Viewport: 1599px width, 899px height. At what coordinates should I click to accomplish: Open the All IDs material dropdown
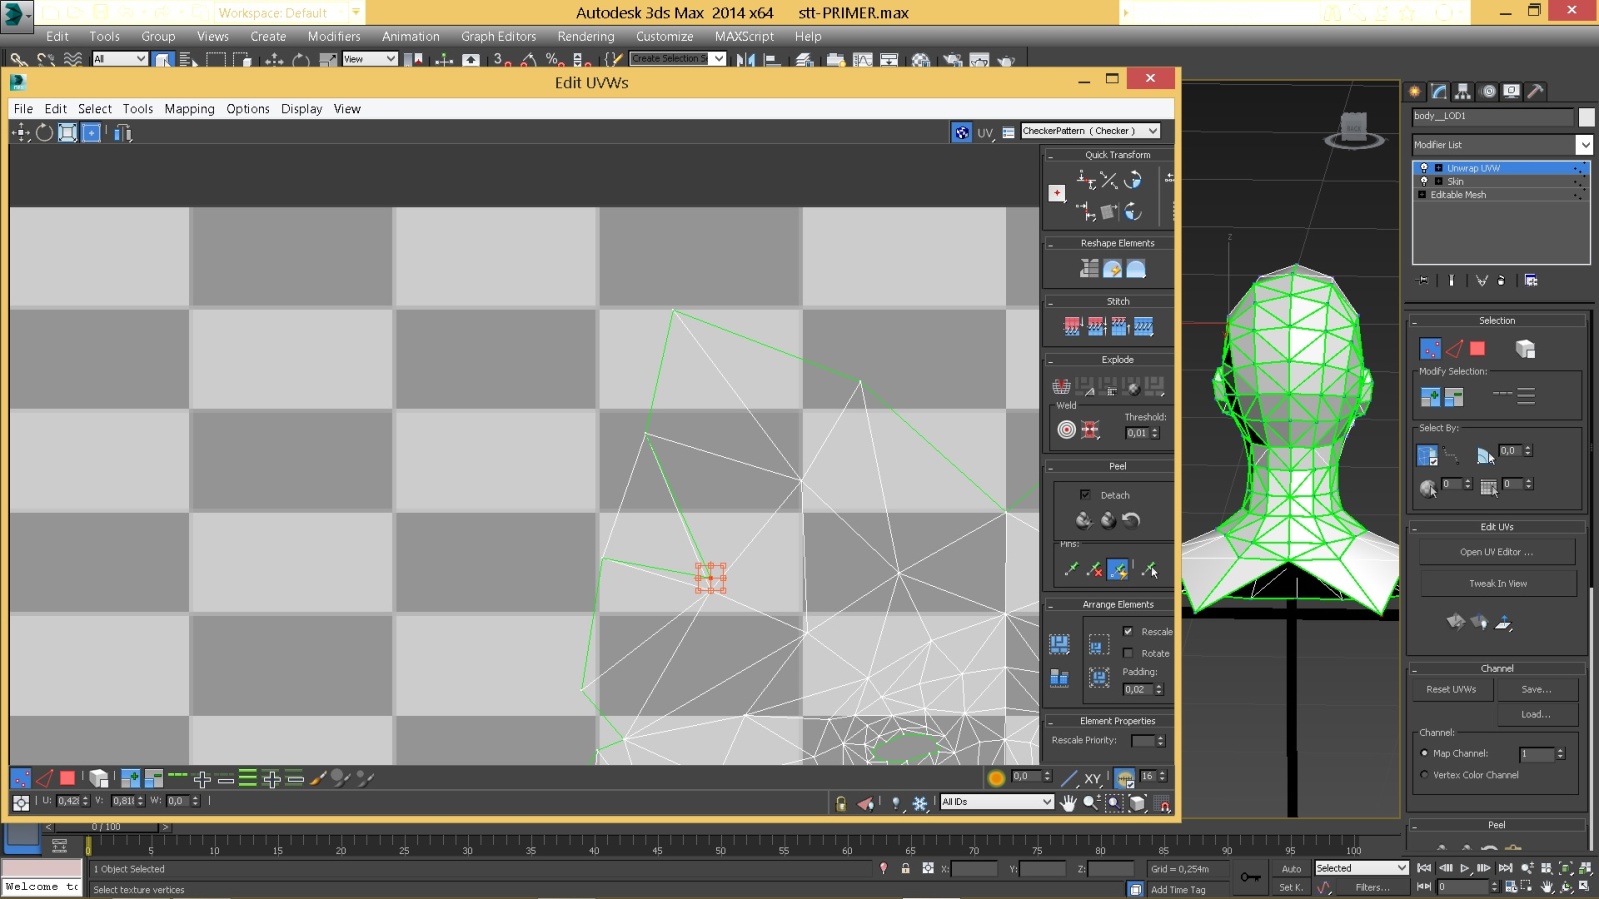click(1047, 802)
